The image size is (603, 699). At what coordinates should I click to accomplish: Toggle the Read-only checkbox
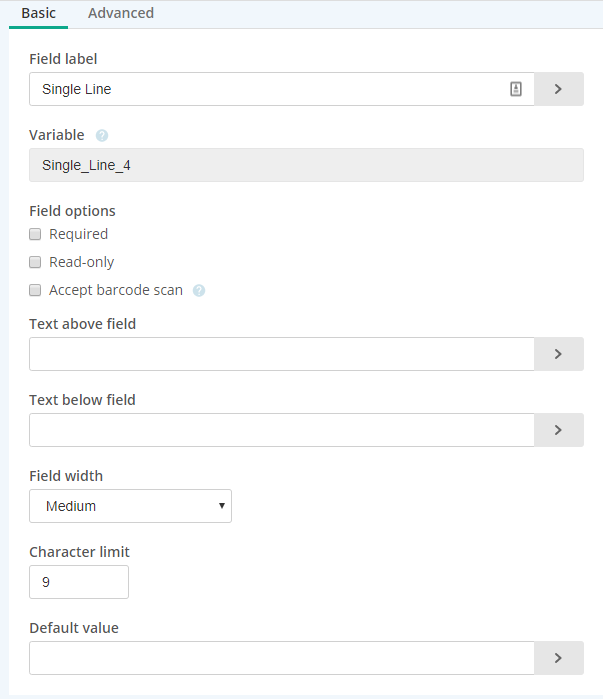[x=35, y=262]
